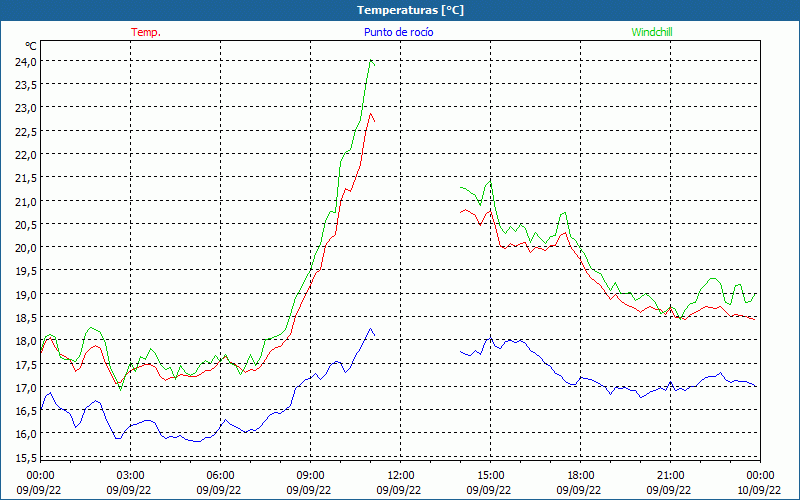Screen dimensions: 800x500
Task: Click the °C unit label on axis
Action: pyautogui.click(x=31, y=46)
